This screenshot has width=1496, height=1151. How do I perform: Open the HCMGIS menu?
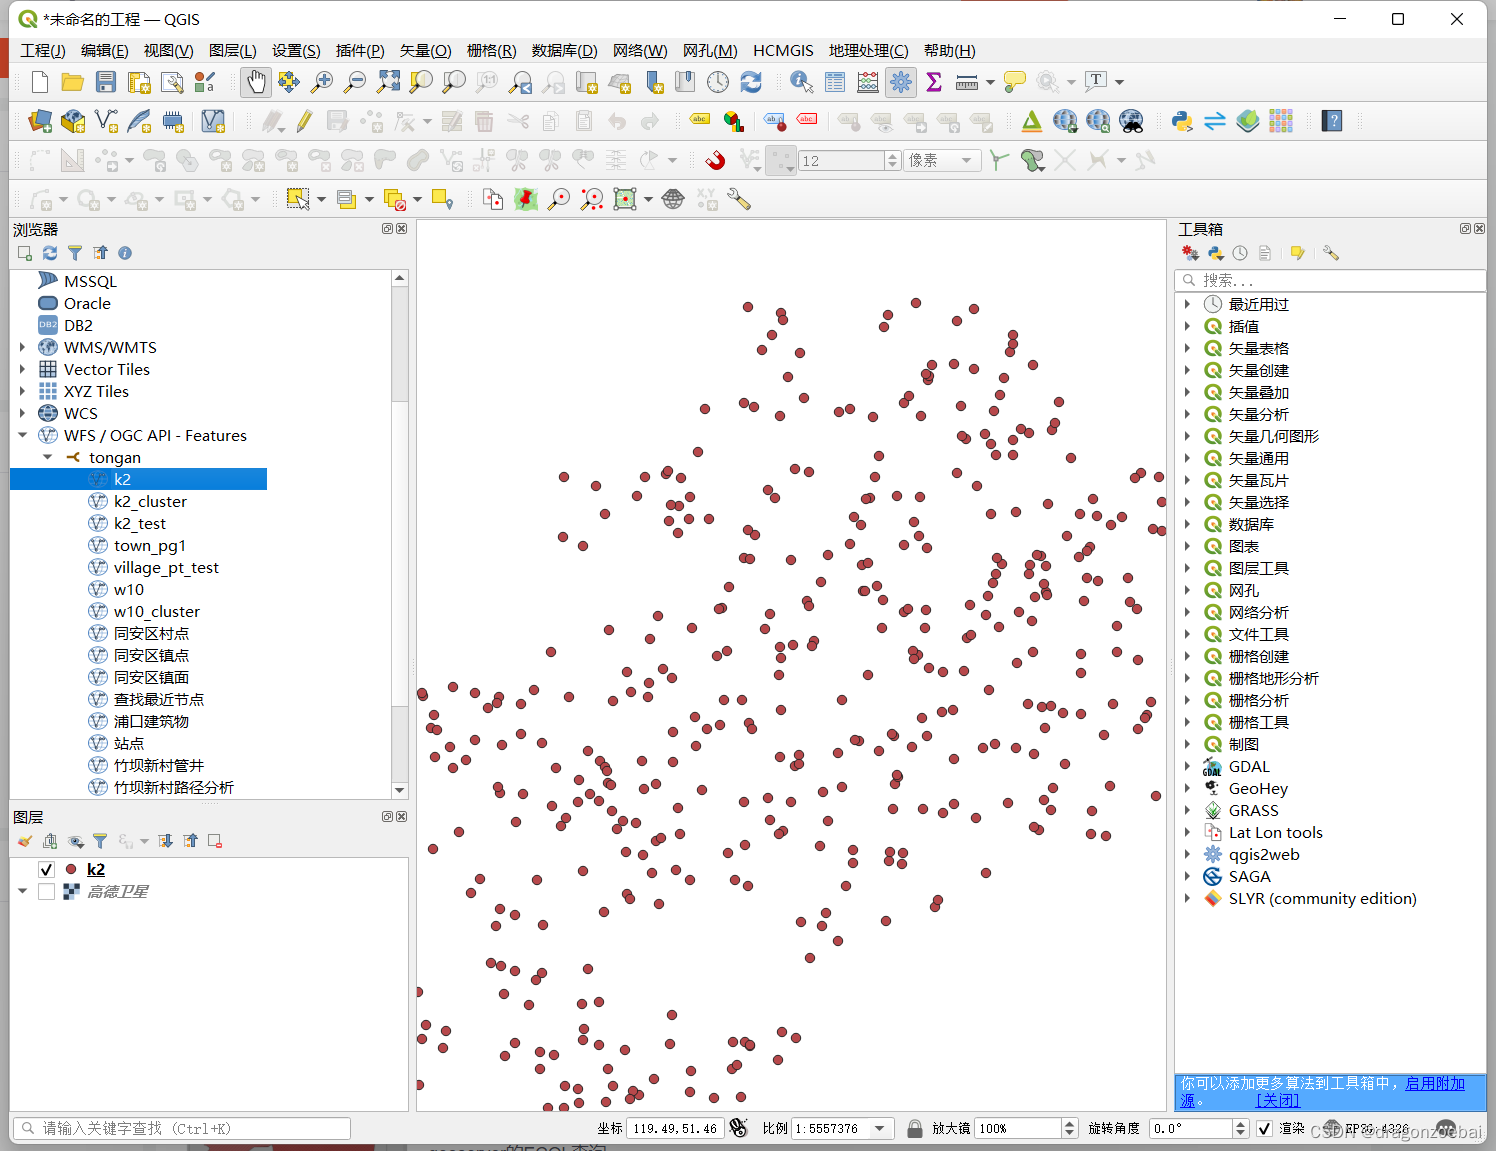click(x=783, y=50)
